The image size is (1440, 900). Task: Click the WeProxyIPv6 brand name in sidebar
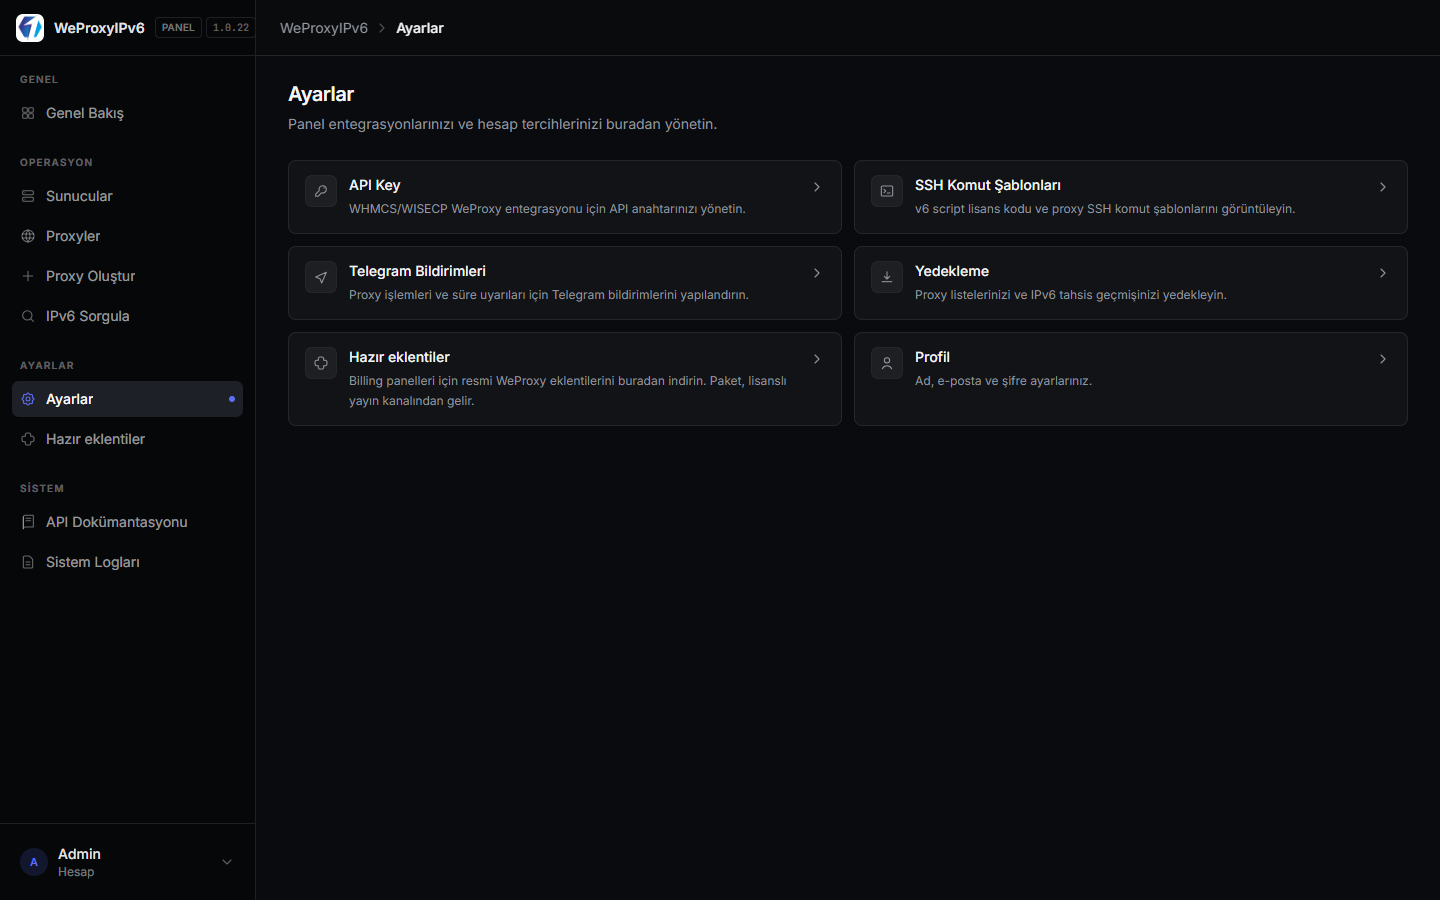[99, 28]
